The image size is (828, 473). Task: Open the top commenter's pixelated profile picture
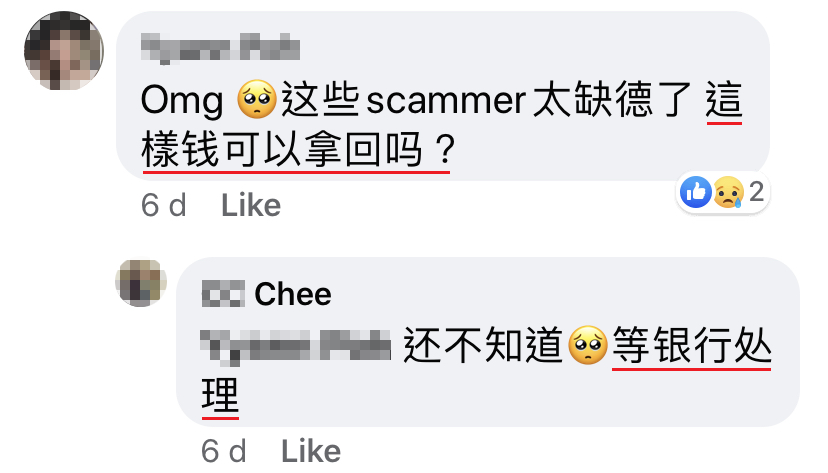click(64, 51)
